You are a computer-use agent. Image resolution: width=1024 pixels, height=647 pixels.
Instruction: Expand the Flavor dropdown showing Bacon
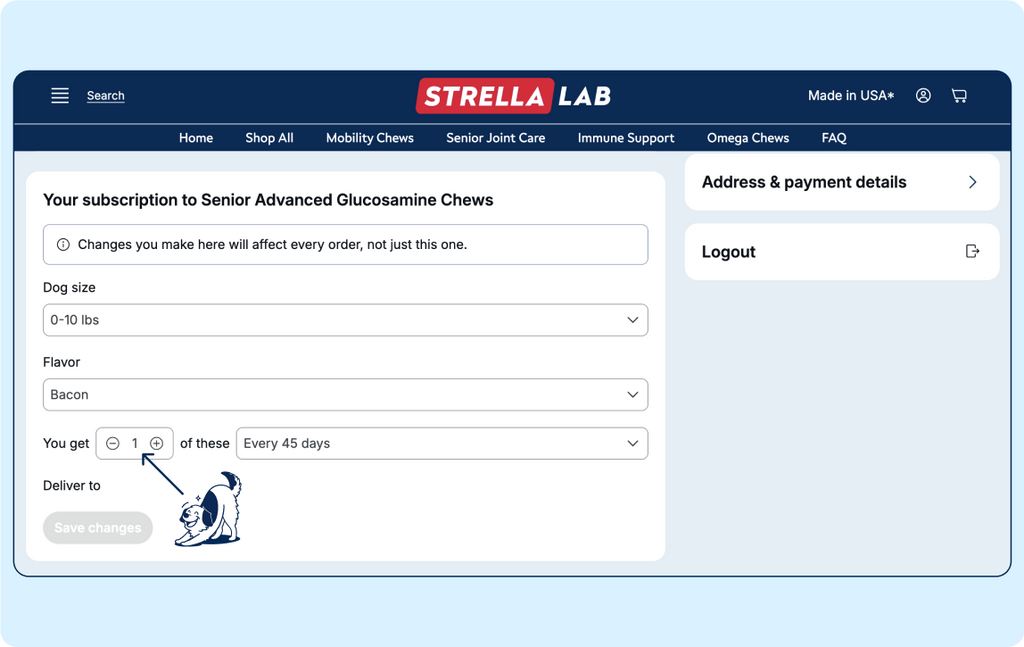point(345,395)
